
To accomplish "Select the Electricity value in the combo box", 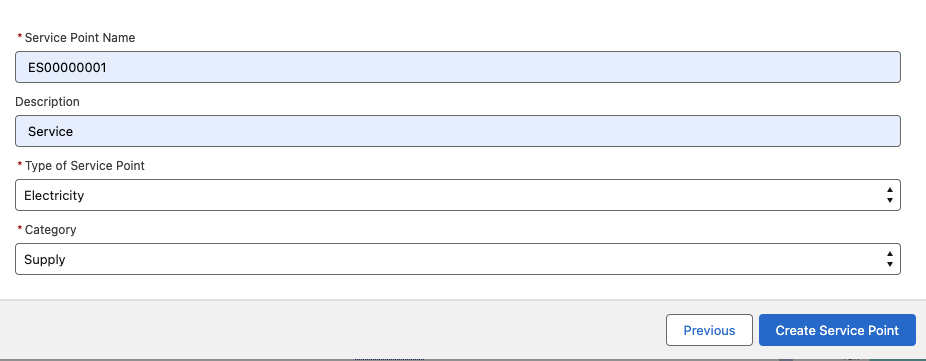I will [54, 196].
